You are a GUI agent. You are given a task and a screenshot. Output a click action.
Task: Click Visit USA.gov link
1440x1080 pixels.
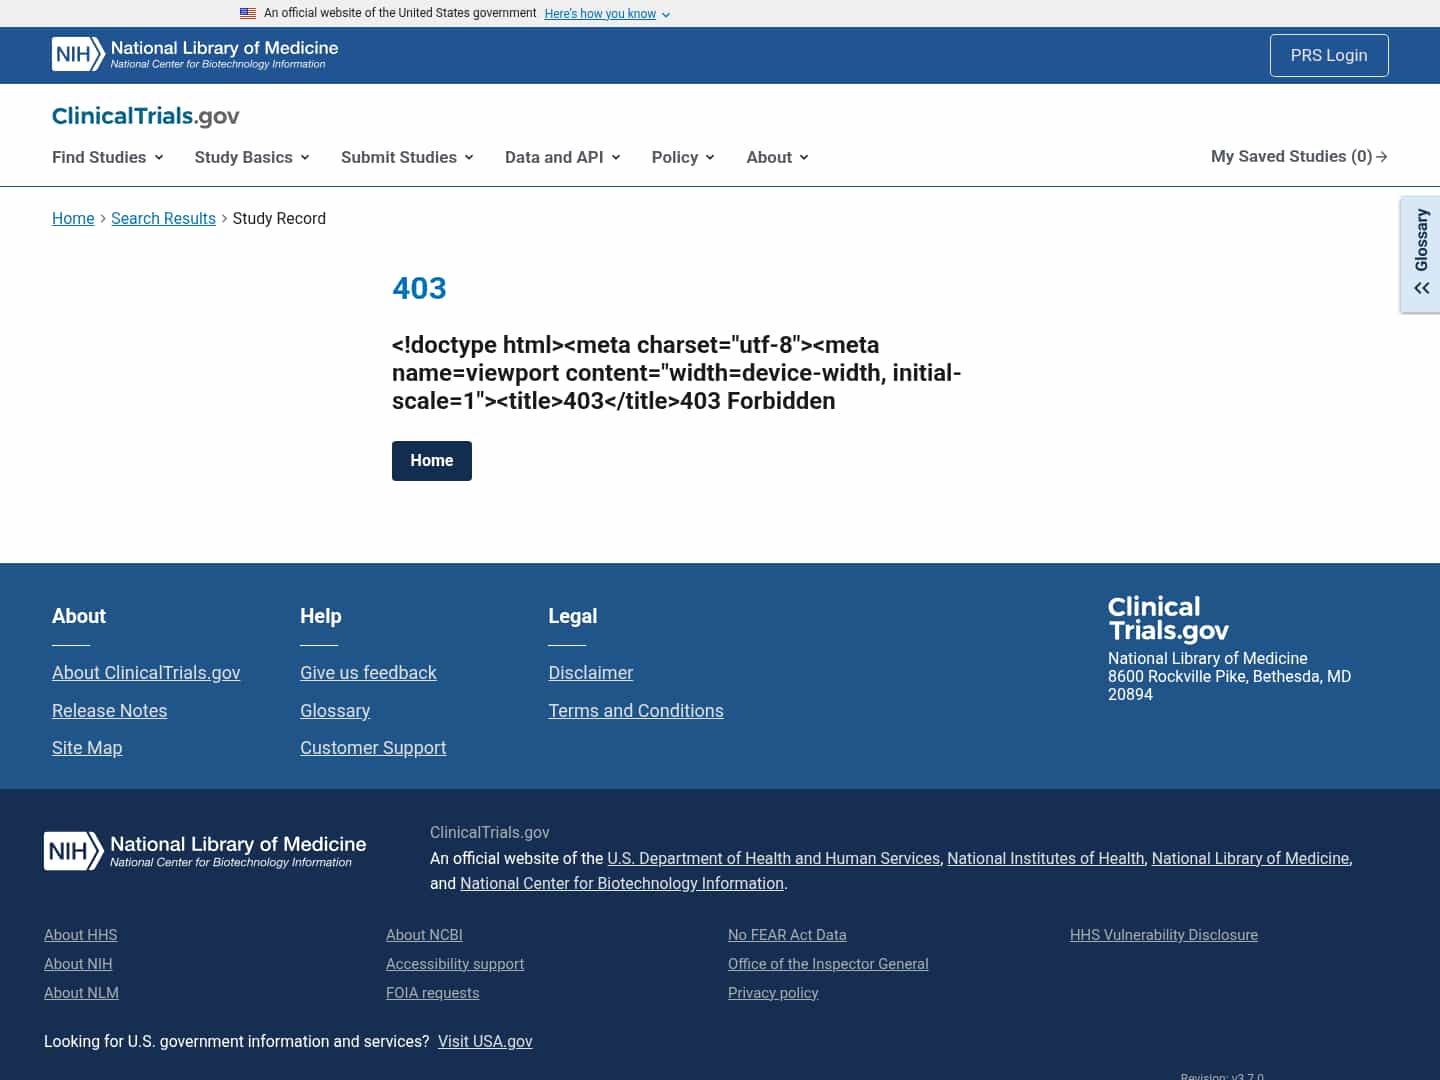(x=485, y=1041)
